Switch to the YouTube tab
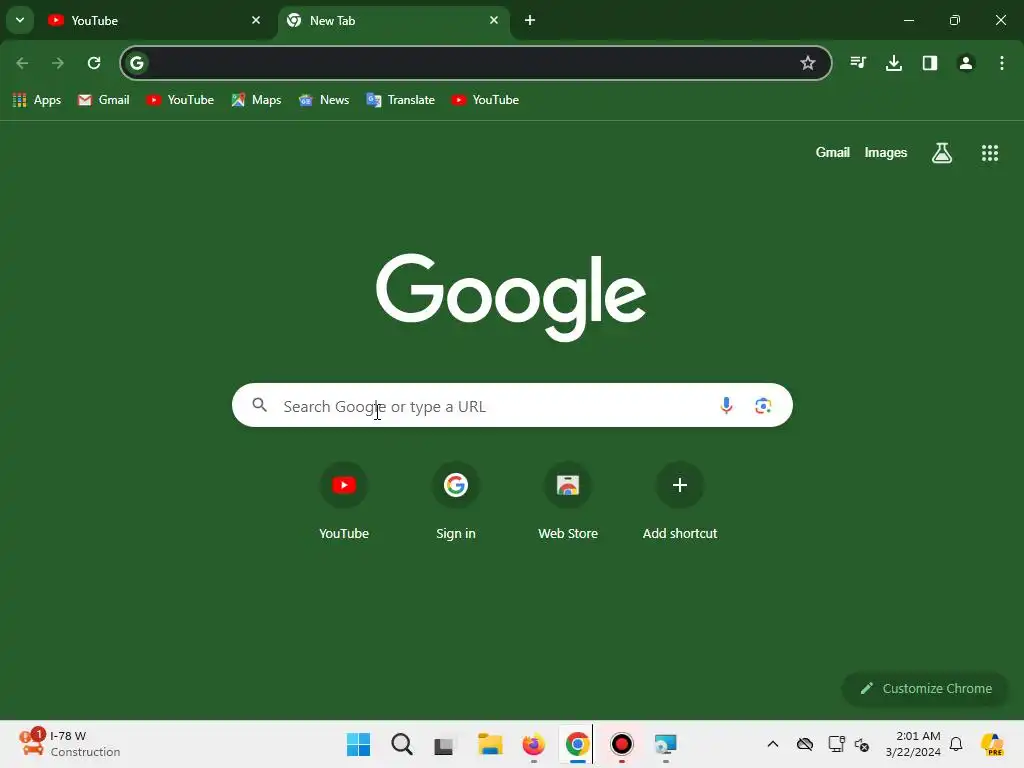The image size is (1024, 768). (155, 20)
